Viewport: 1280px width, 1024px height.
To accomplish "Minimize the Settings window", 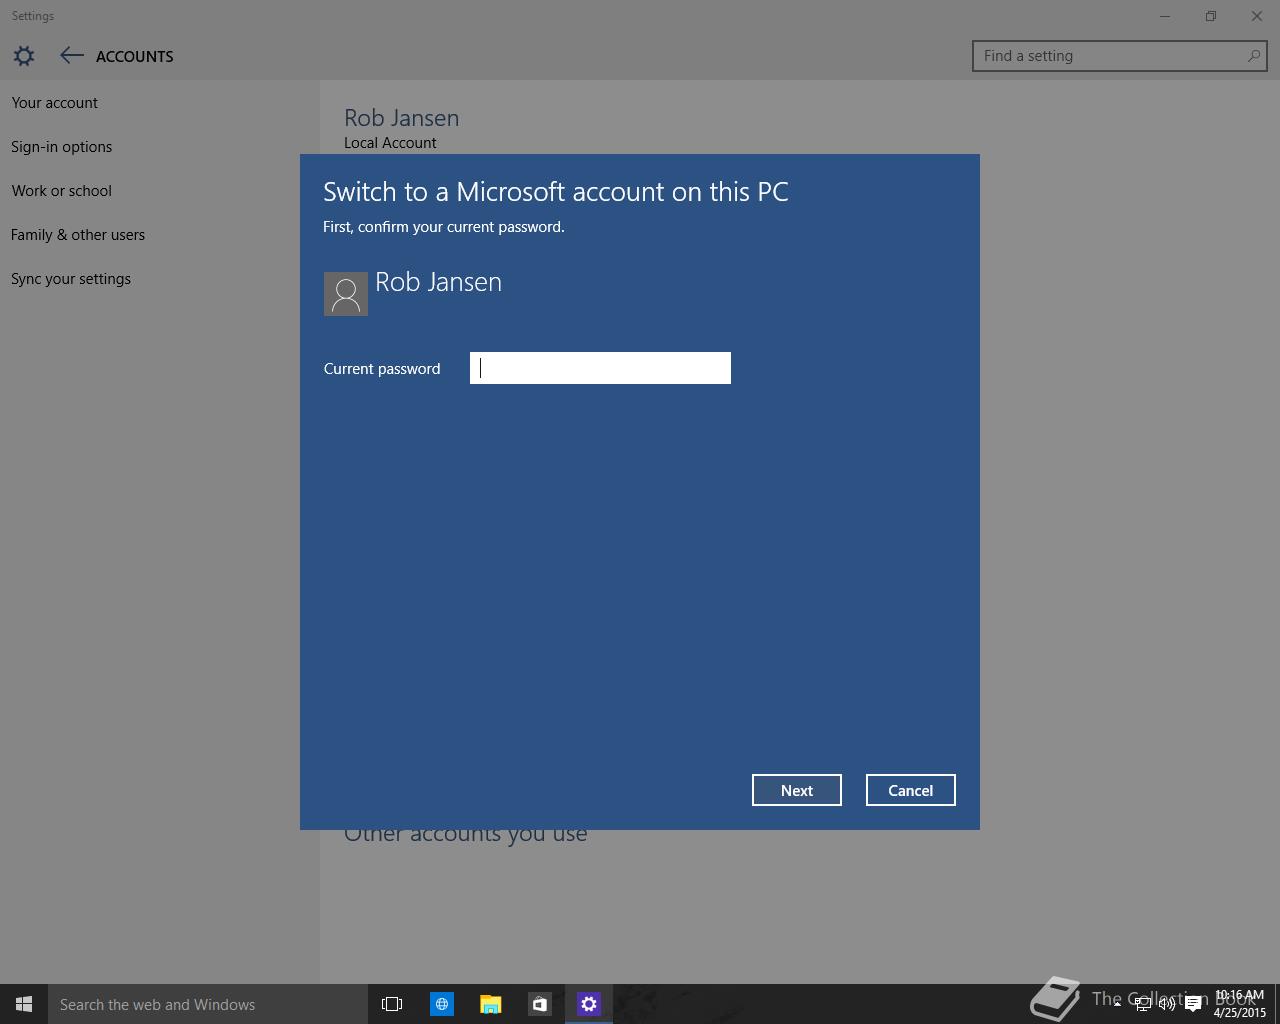I will [x=1165, y=16].
